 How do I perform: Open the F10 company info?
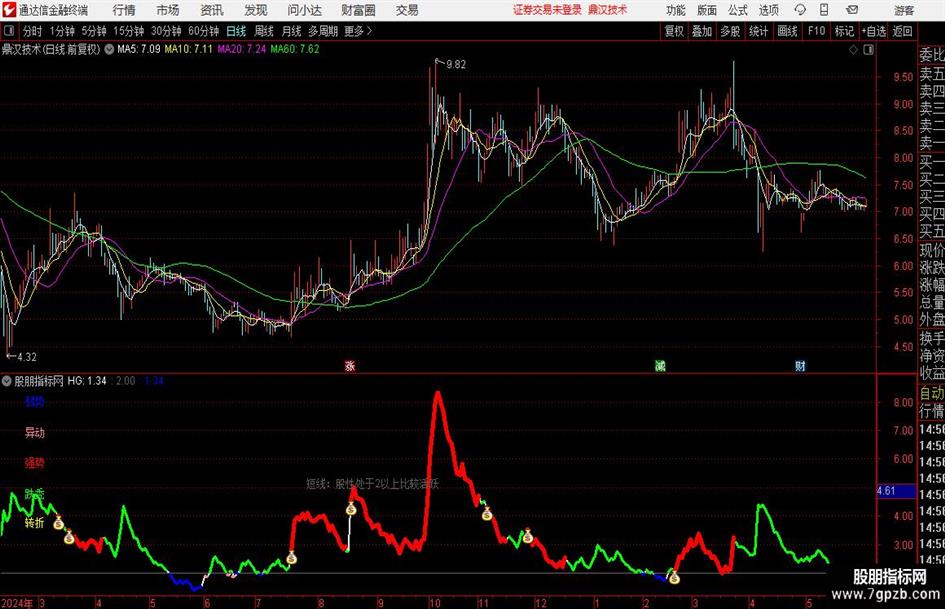click(x=816, y=31)
